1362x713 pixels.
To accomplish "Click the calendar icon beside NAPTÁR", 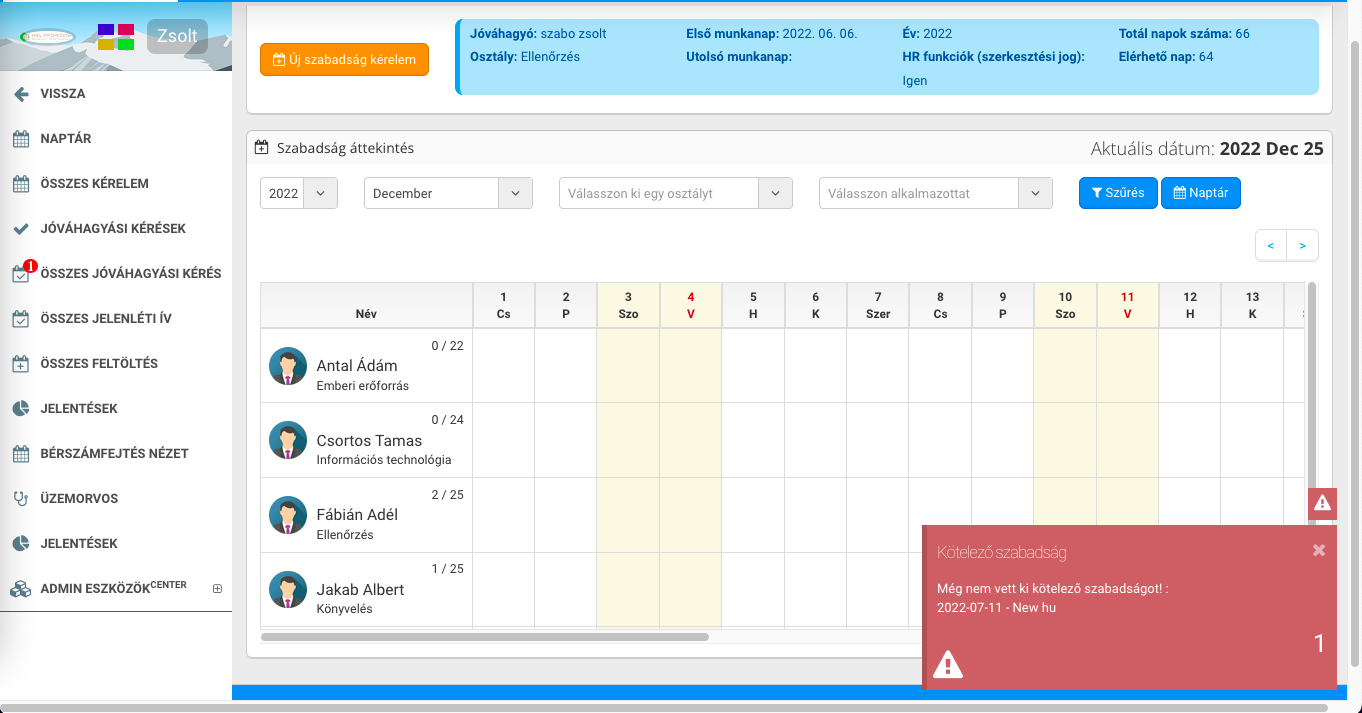I will [20, 139].
